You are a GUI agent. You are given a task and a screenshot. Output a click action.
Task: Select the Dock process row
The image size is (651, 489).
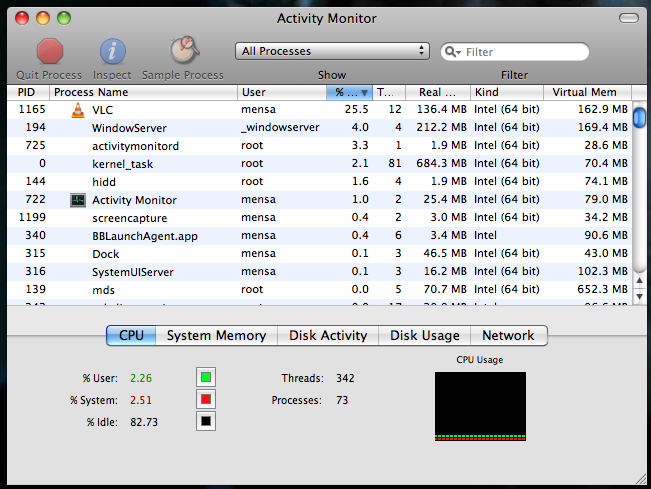pos(320,254)
